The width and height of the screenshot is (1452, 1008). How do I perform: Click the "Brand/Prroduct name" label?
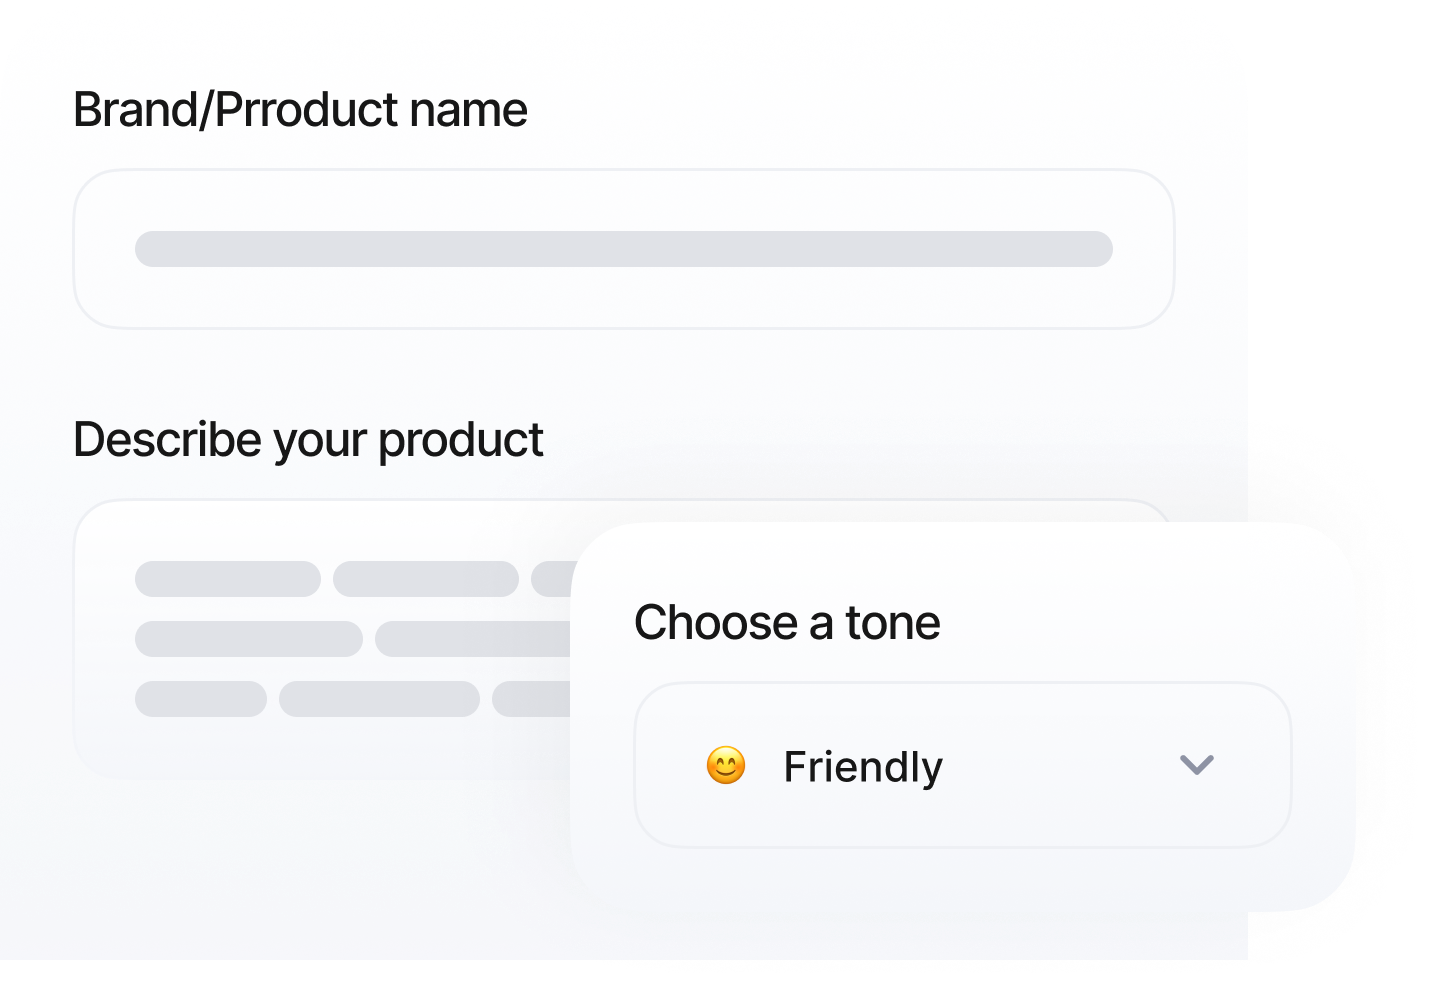point(300,110)
